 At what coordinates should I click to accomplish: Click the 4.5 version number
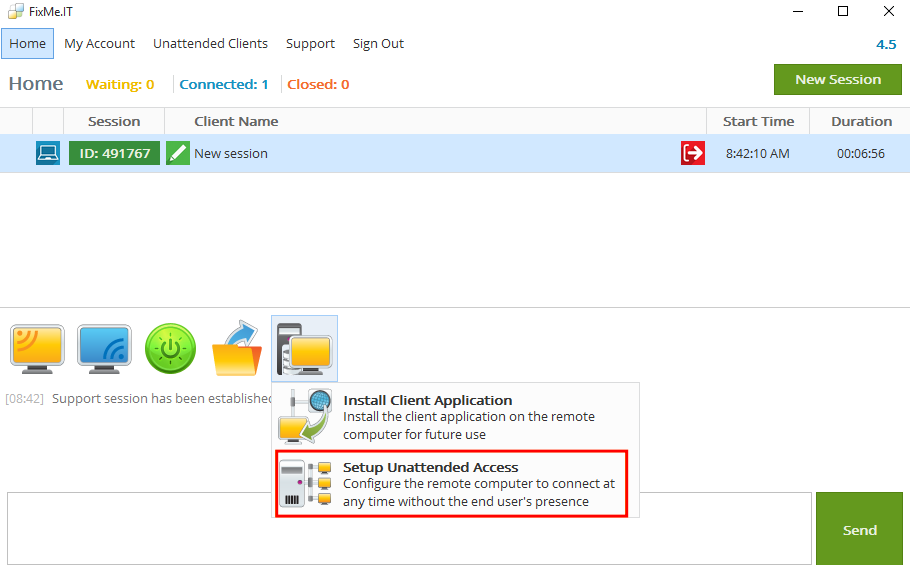pos(886,45)
